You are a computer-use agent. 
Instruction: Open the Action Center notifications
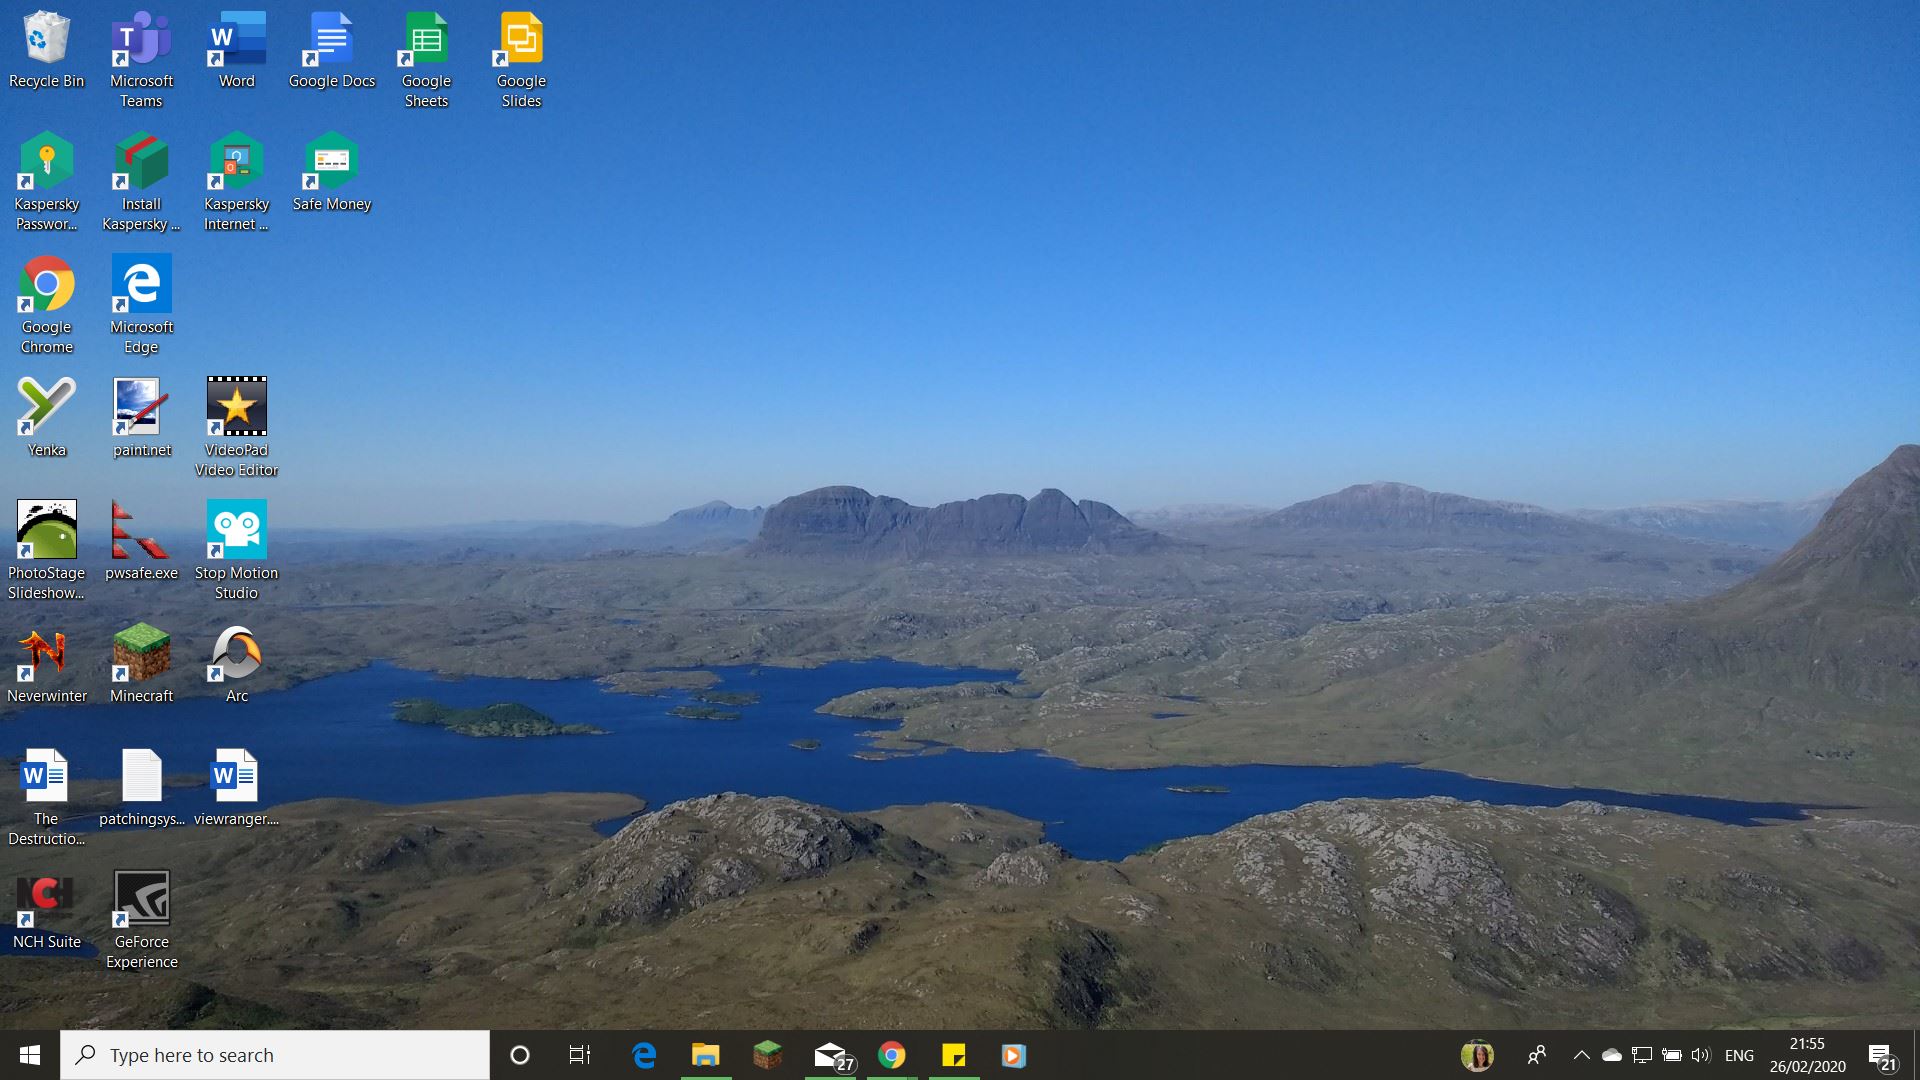(1881, 1056)
